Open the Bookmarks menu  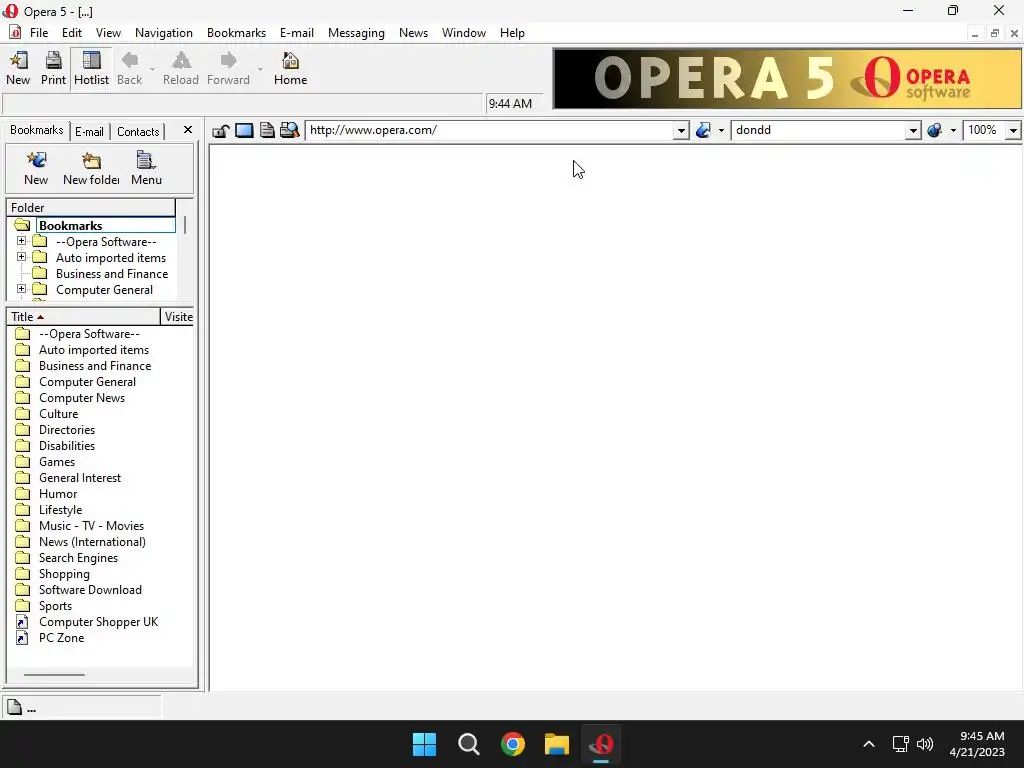[x=236, y=33]
